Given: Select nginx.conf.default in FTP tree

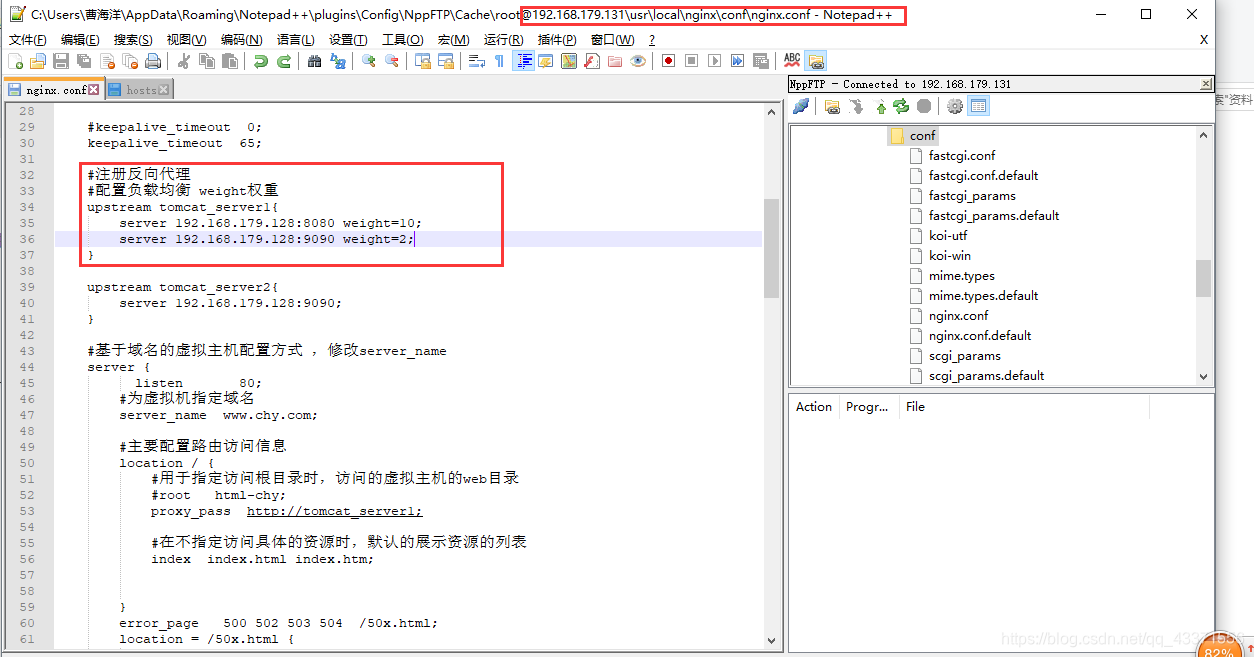Looking at the screenshot, I should (x=979, y=335).
